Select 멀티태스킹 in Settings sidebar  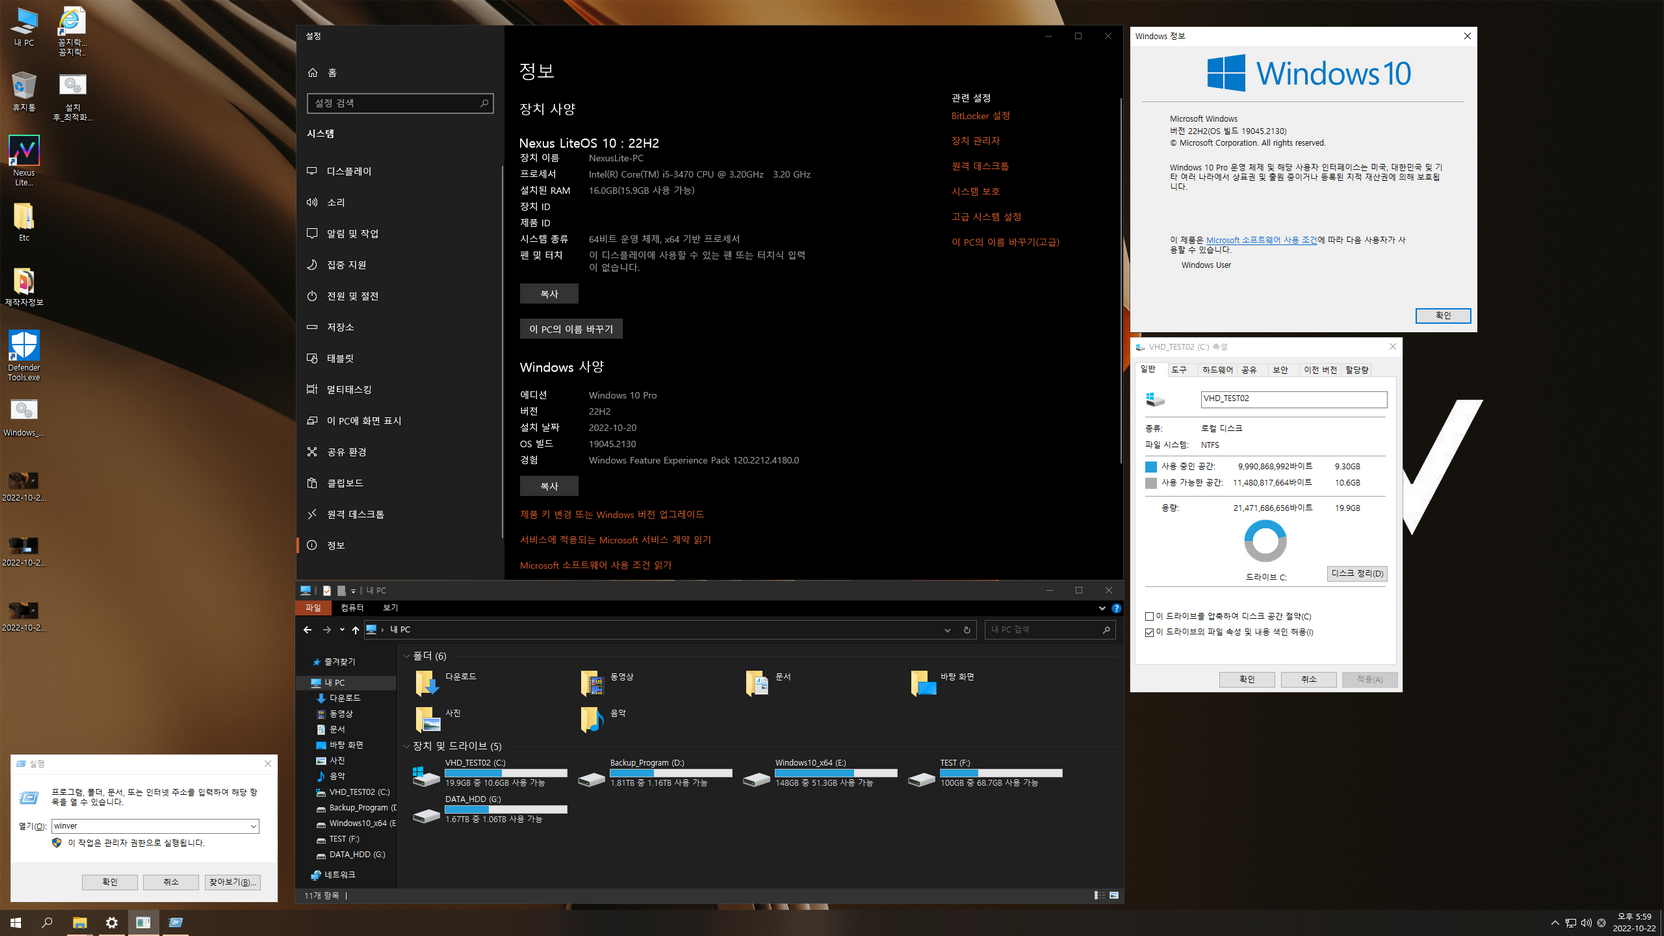[x=400, y=389]
